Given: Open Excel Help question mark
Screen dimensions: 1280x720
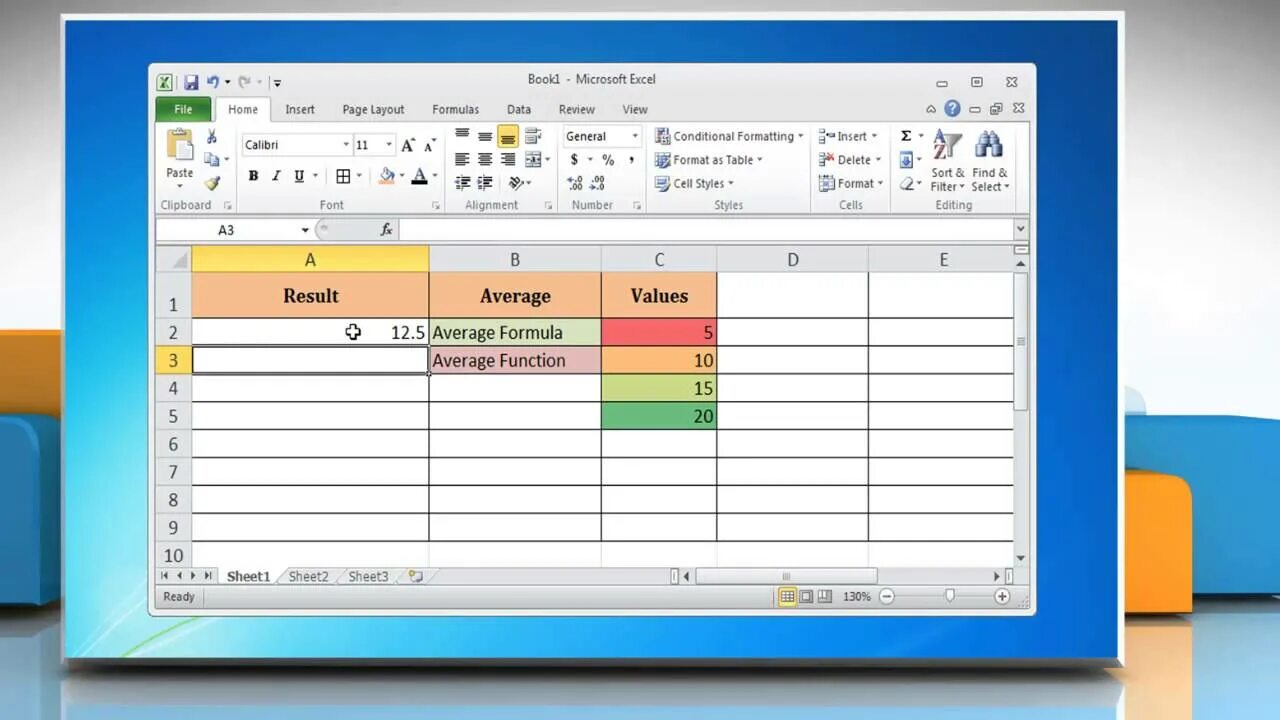Looking at the screenshot, I should click(x=952, y=109).
